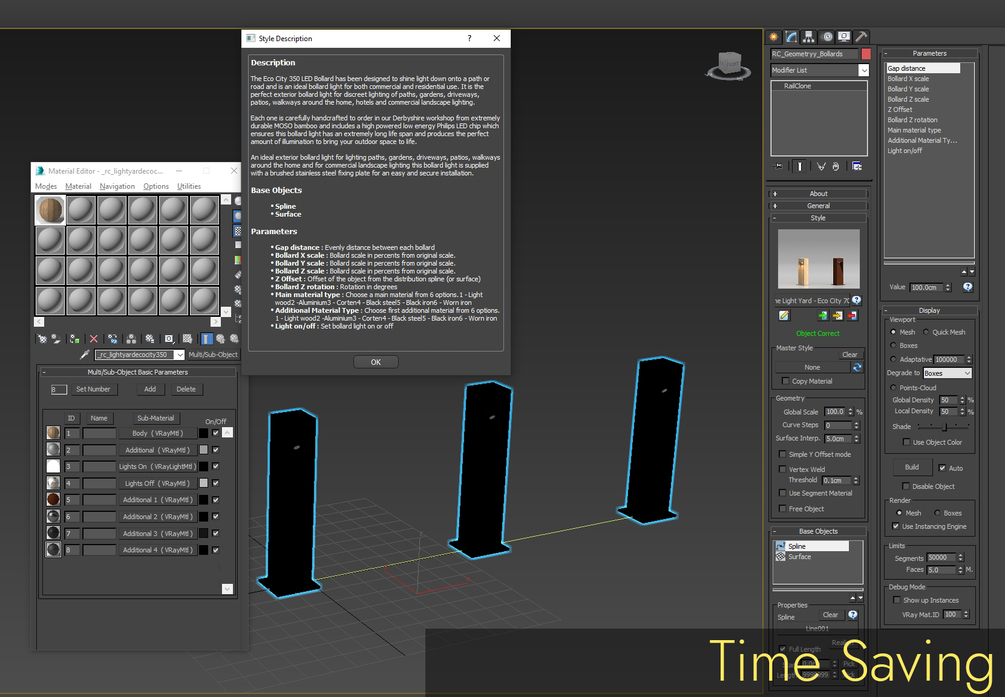
Task: Click the Add sub-material button
Action: [150, 389]
